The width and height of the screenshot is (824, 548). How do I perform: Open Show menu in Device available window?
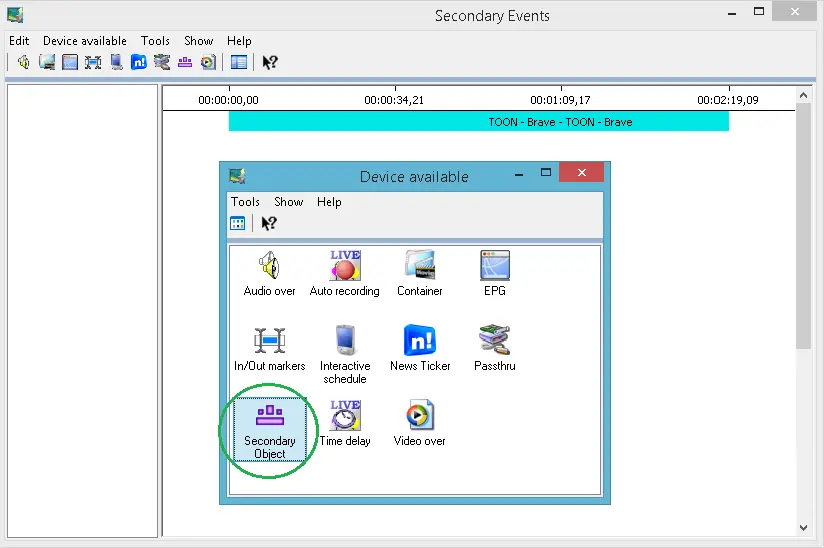click(288, 202)
